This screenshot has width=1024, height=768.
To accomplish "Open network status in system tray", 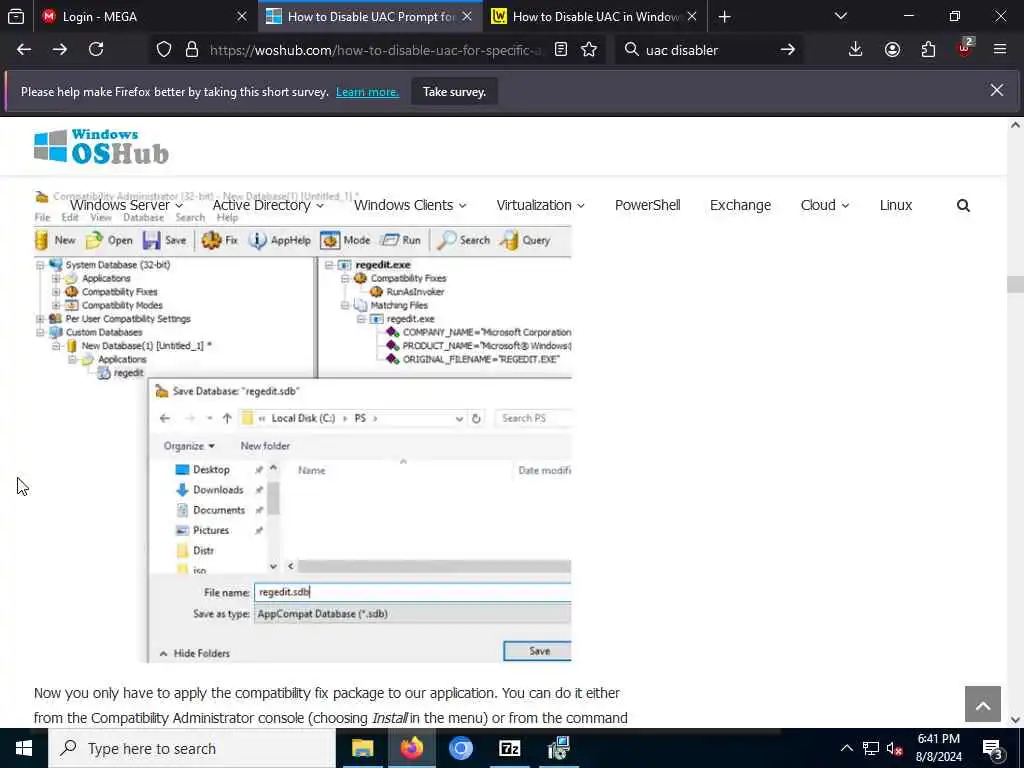I will point(871,749).
